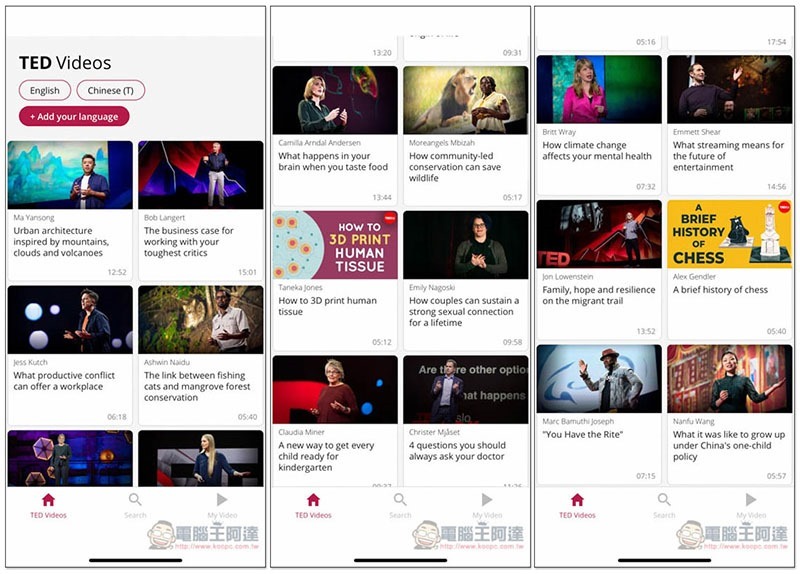Image resolution: width=800 pixels, height=574 pixels.
Task: Open My Video play icon in right screen
Action: point(751,499)
